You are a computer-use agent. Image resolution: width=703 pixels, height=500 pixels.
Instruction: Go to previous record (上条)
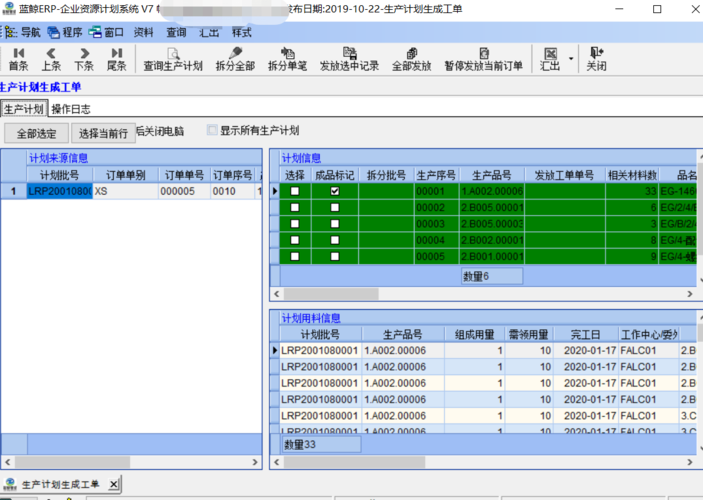(x=51, y=59)
